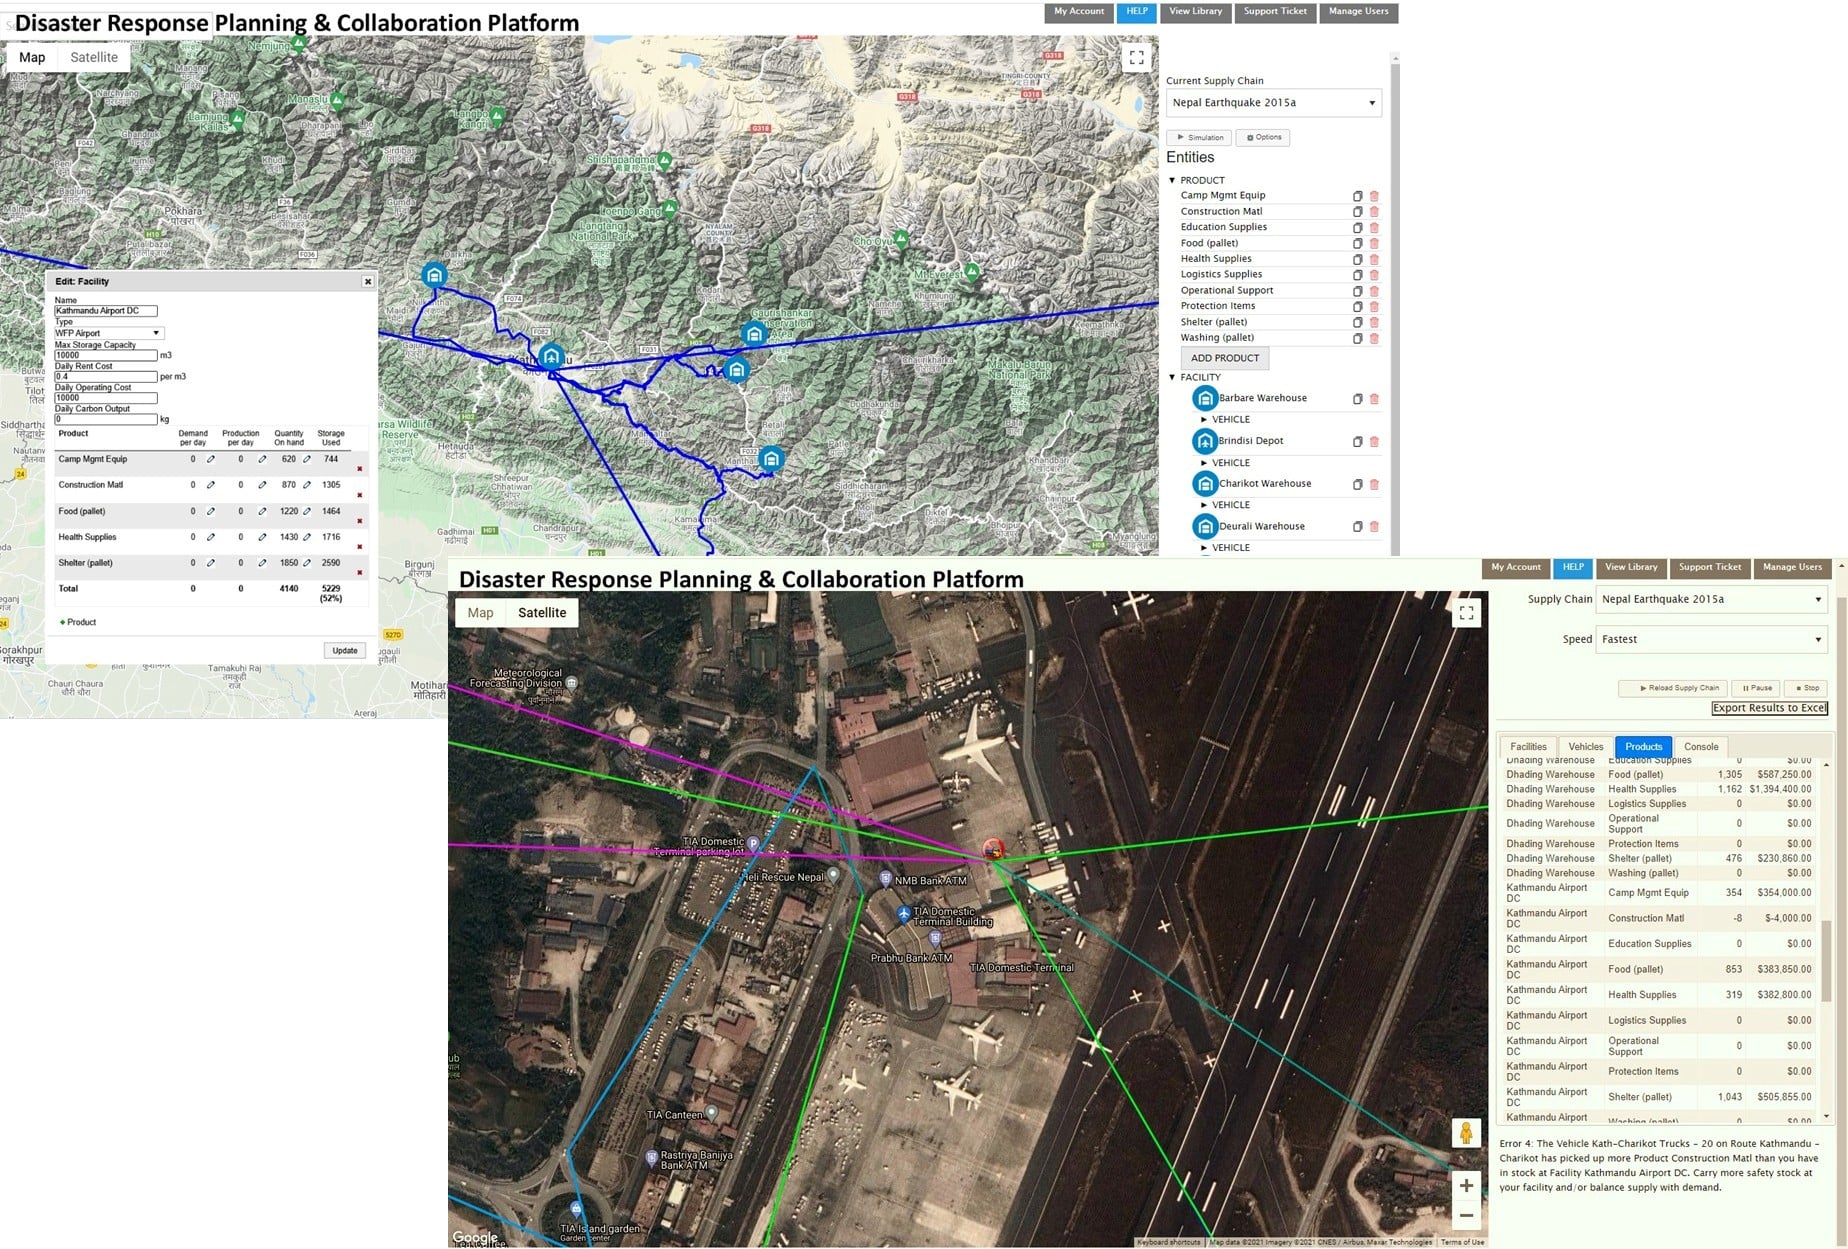Remove Shelter (pallet) row from facility
The height and width of the screenshot is (1249, 1848).
[x=360, y=573]
